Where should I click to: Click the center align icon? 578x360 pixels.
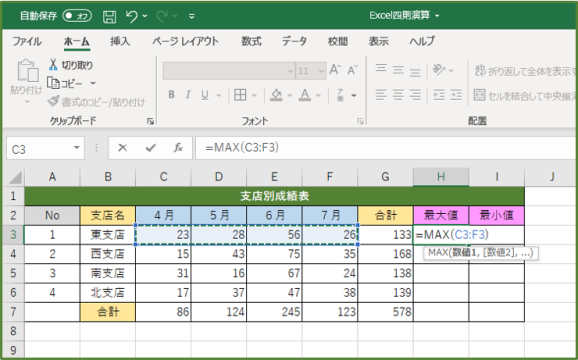pyautogui.click(x=398, y=95)
